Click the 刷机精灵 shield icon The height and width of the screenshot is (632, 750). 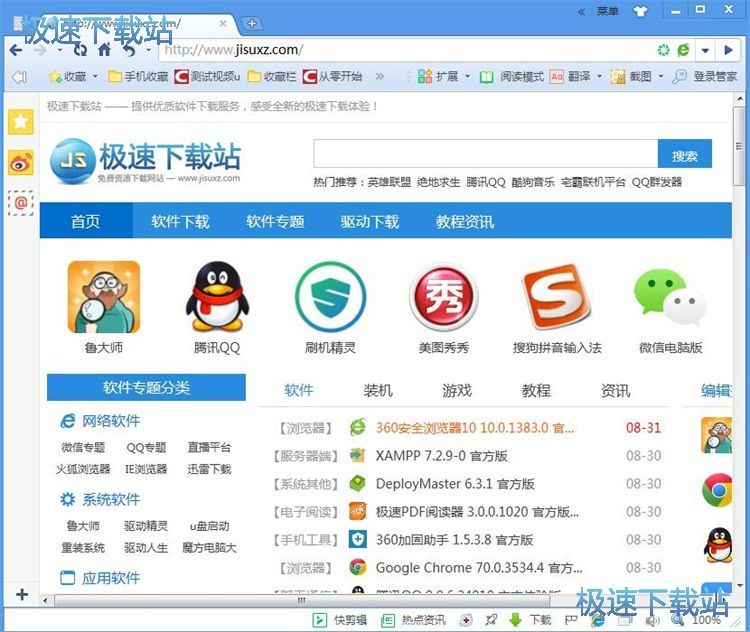(x=331, y=297)
